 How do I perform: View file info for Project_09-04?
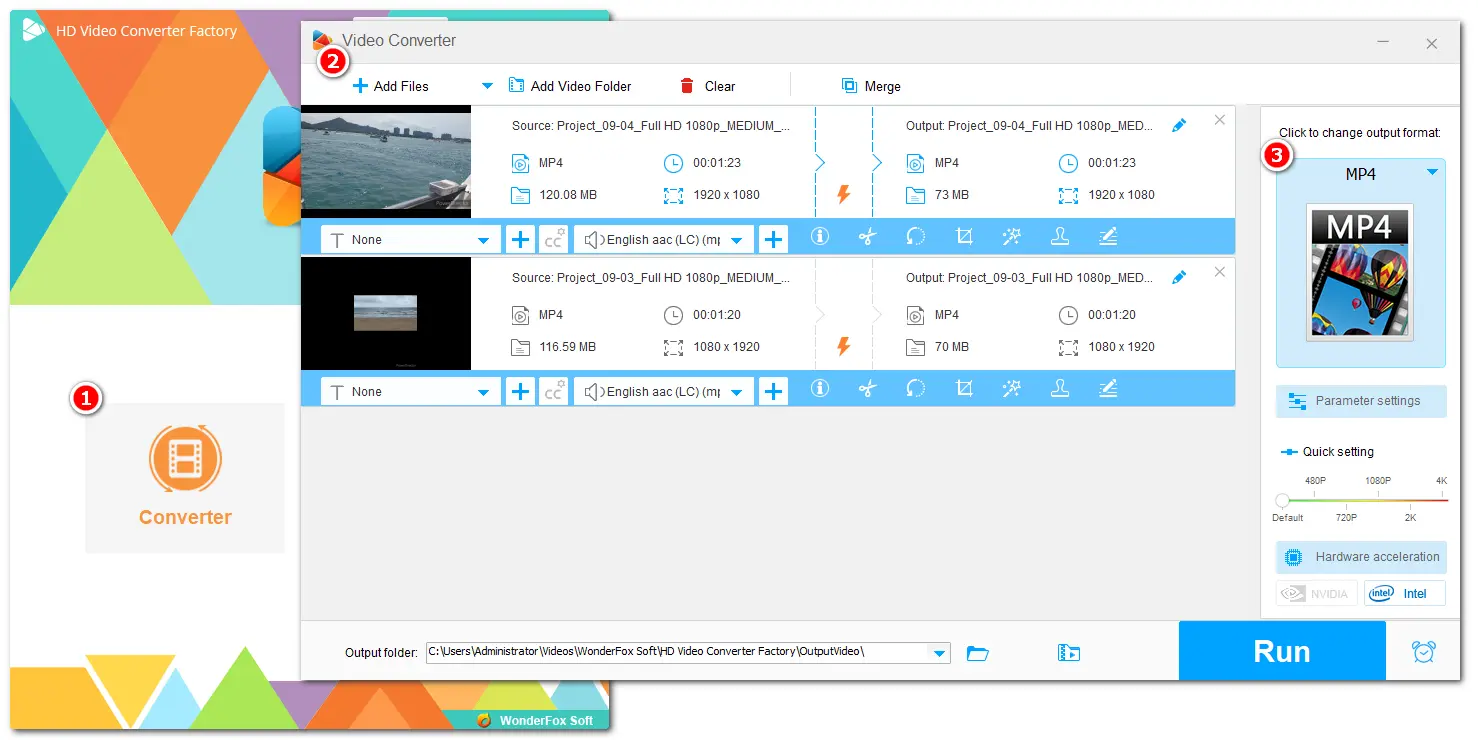click(820, 237)
